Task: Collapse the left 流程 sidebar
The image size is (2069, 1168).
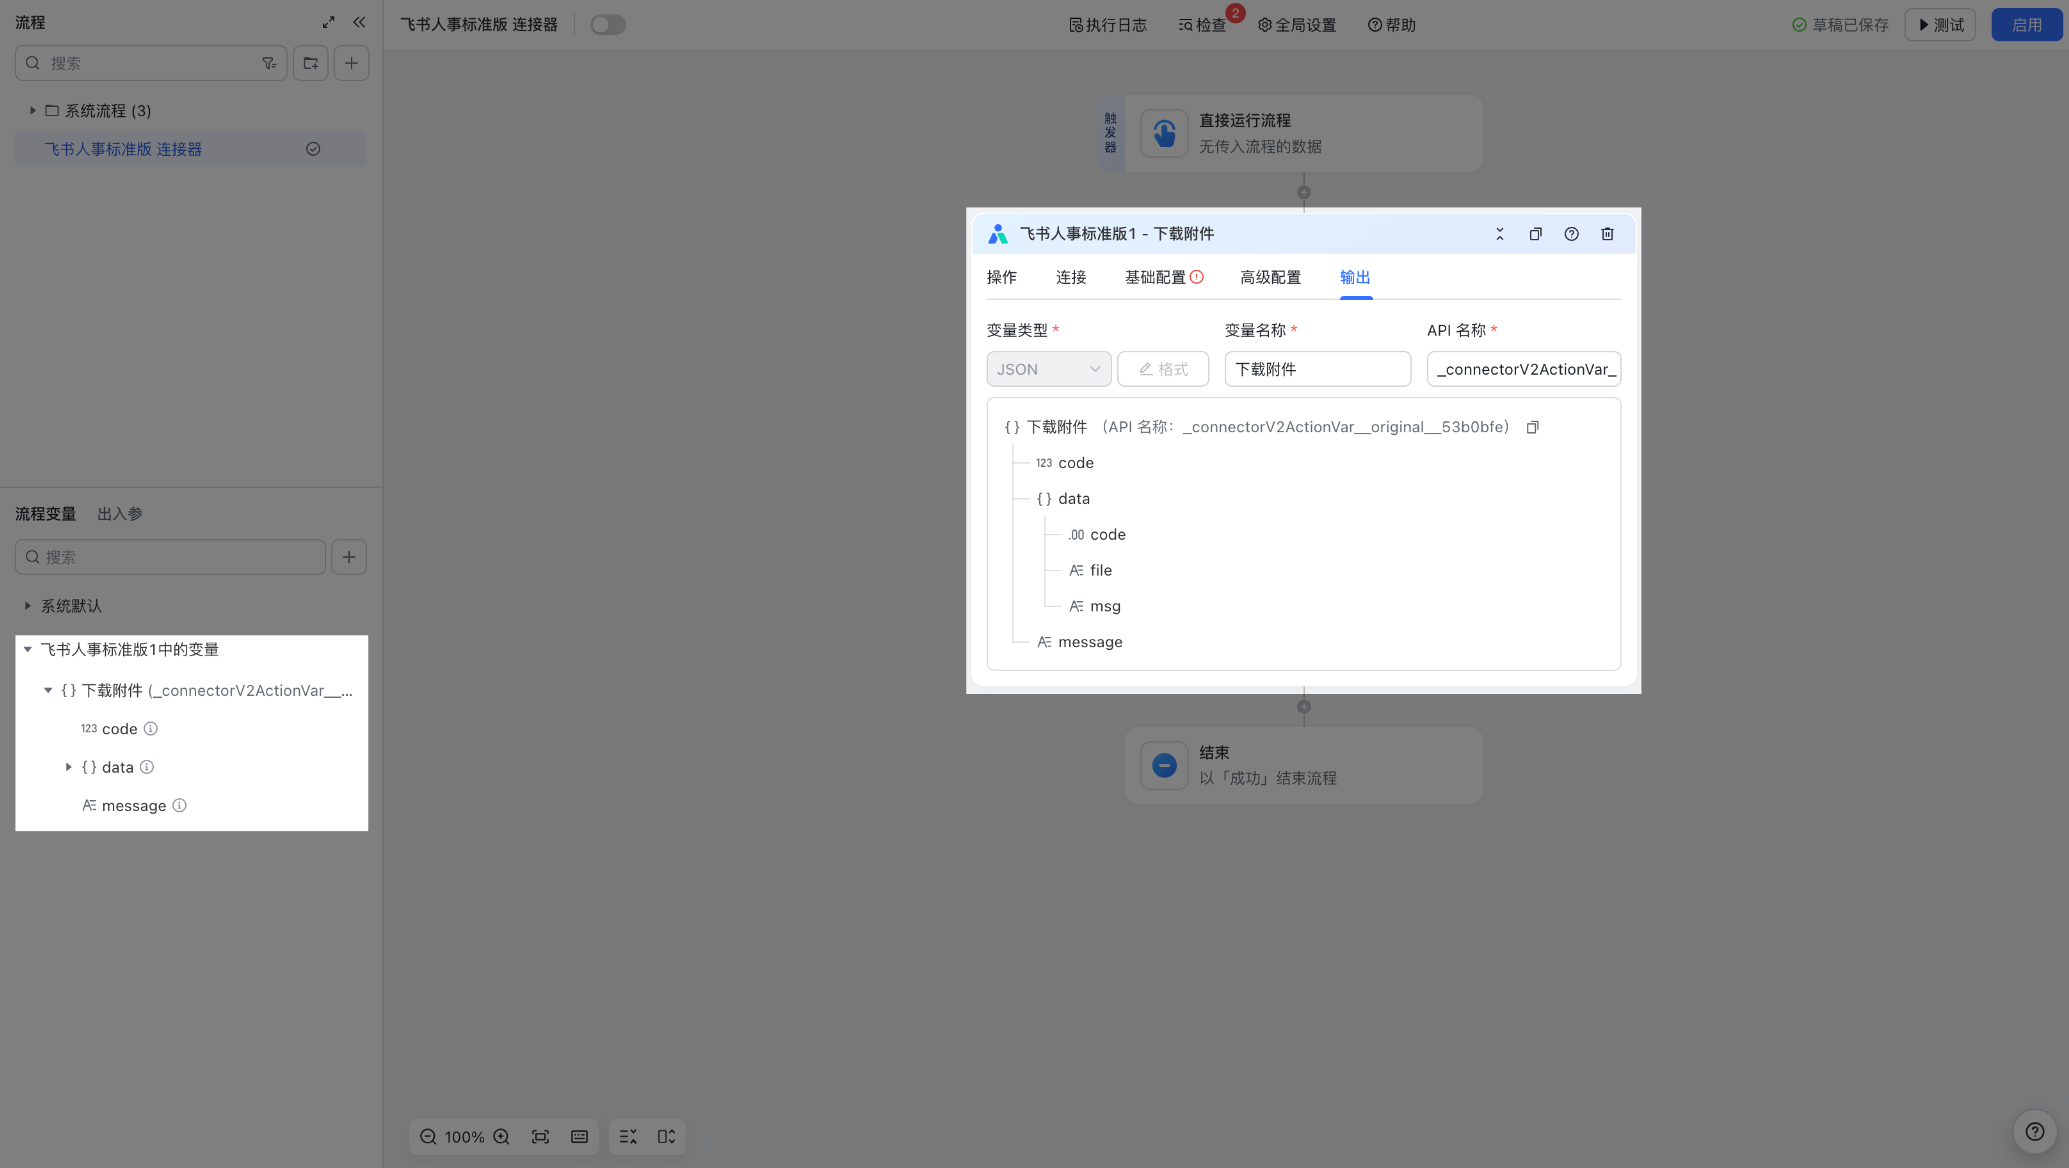Action: pos(359,22)
